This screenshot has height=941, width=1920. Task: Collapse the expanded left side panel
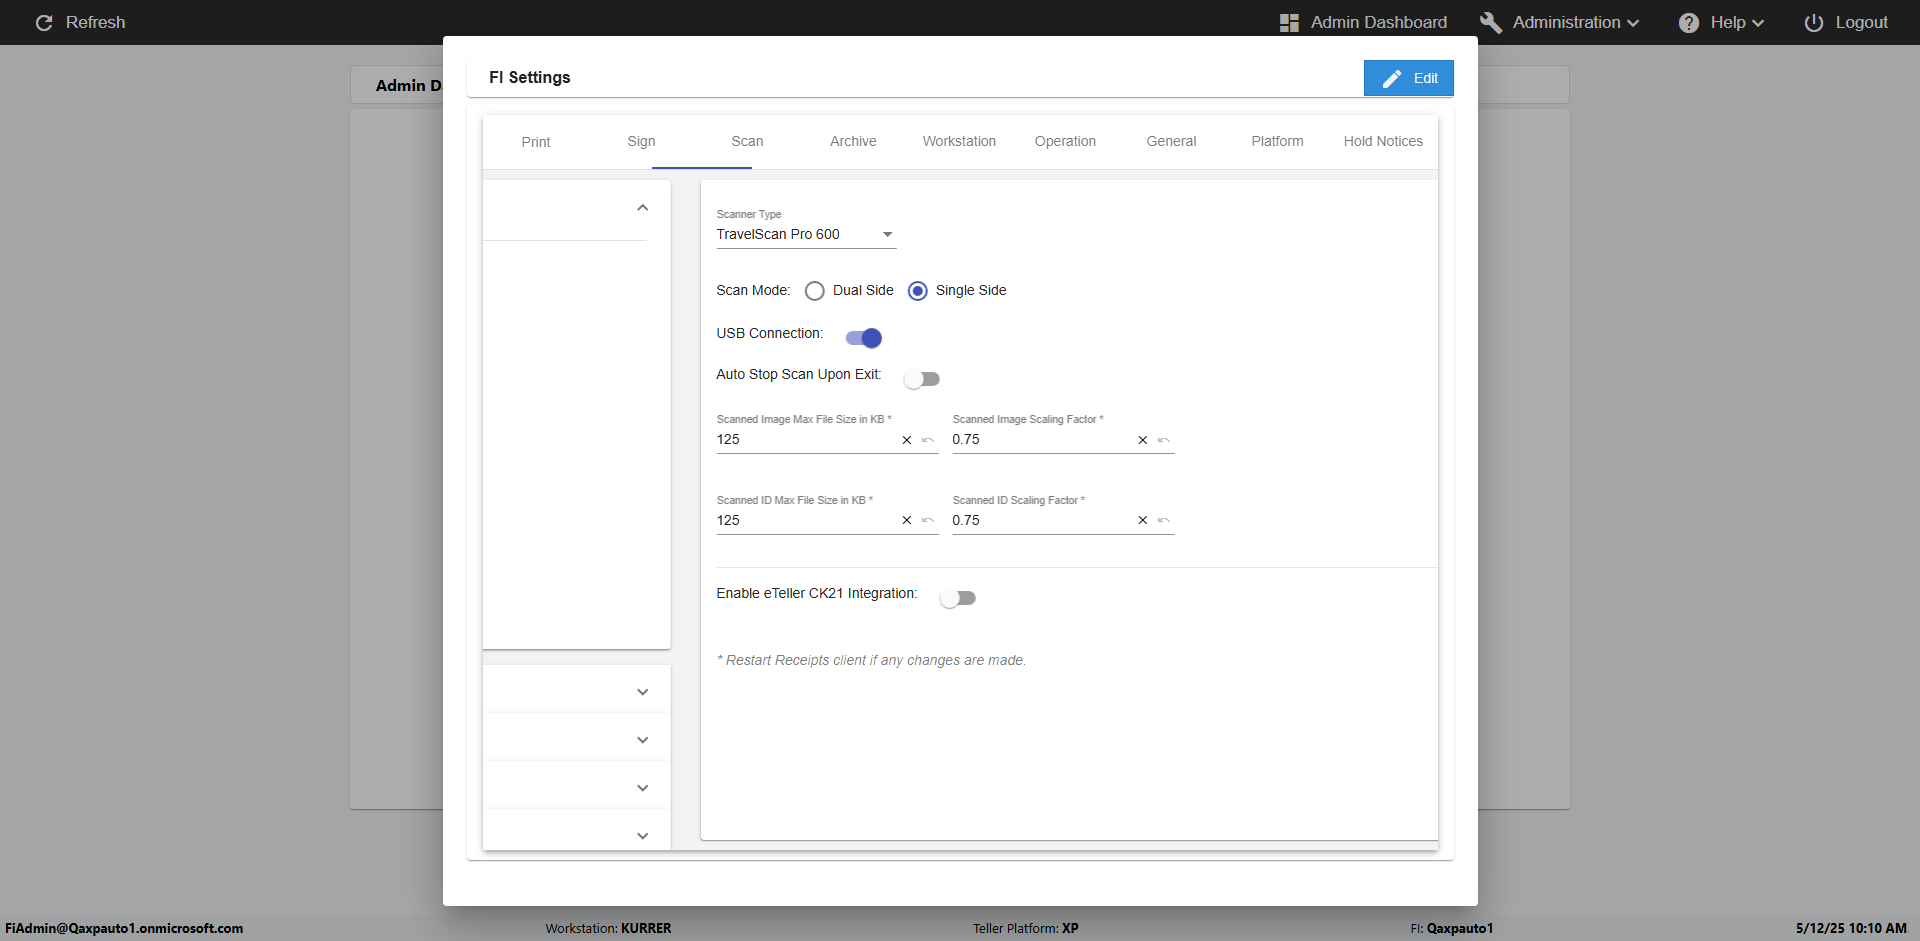pyautogui.click(x=642, y=208)
